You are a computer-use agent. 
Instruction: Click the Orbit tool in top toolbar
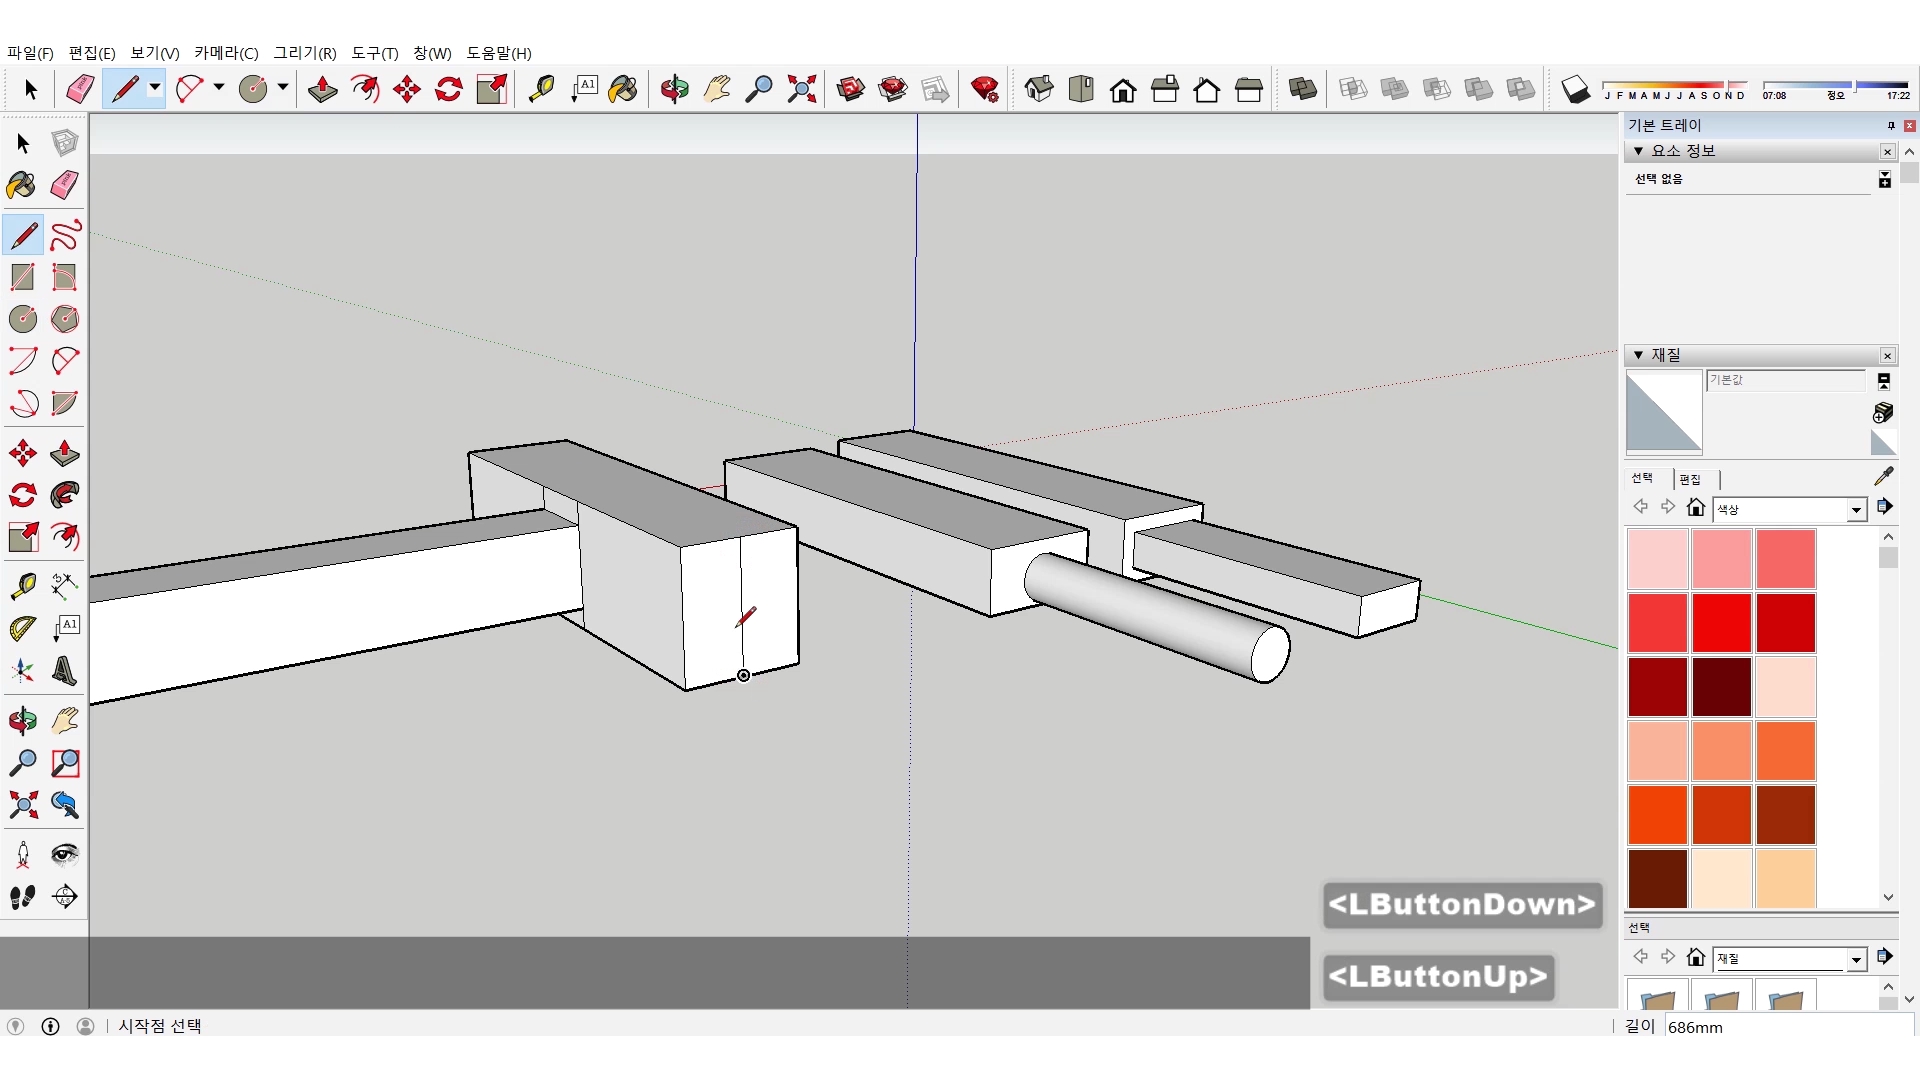[x=674, y=90]
